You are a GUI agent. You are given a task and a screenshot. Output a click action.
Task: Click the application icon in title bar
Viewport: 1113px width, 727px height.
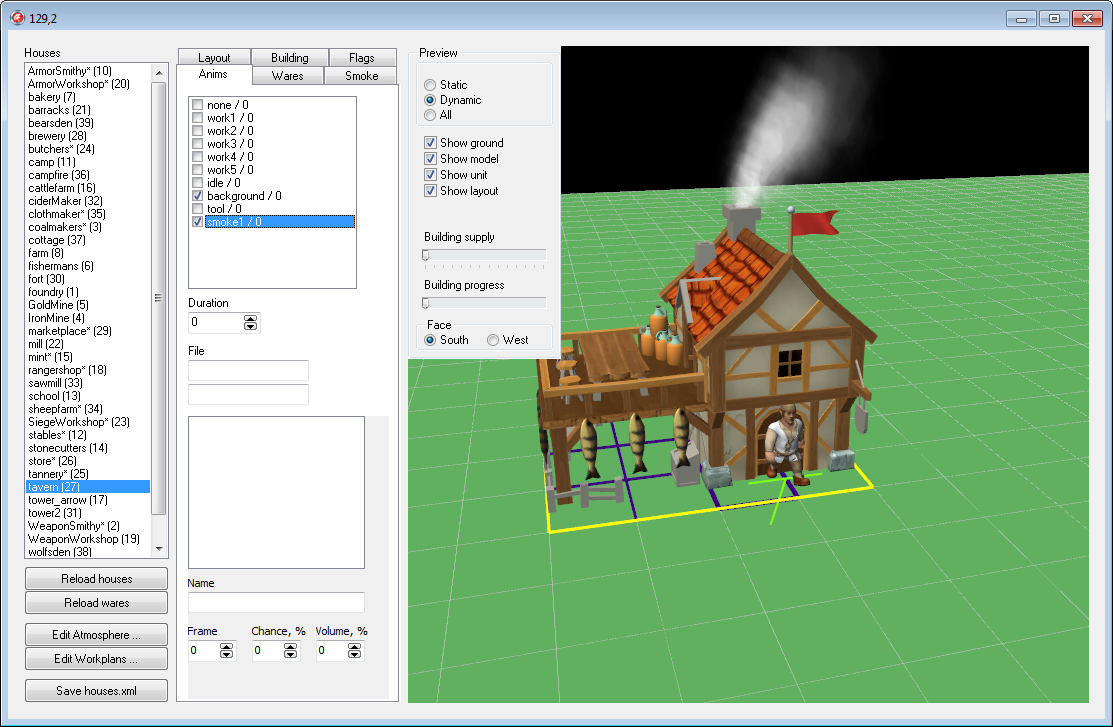pyautogui.click(x=18, y=18)
